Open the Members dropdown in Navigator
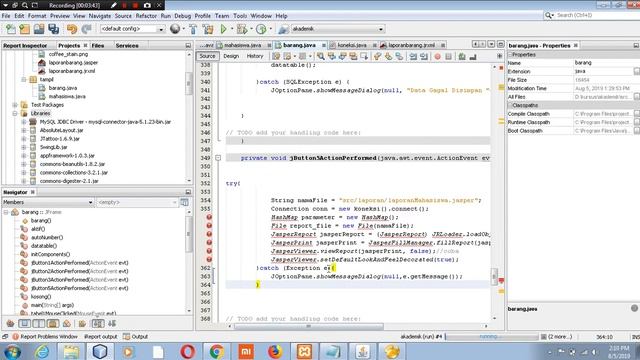The width and height of the screenshot is (640, 360). tap(48, 202)
